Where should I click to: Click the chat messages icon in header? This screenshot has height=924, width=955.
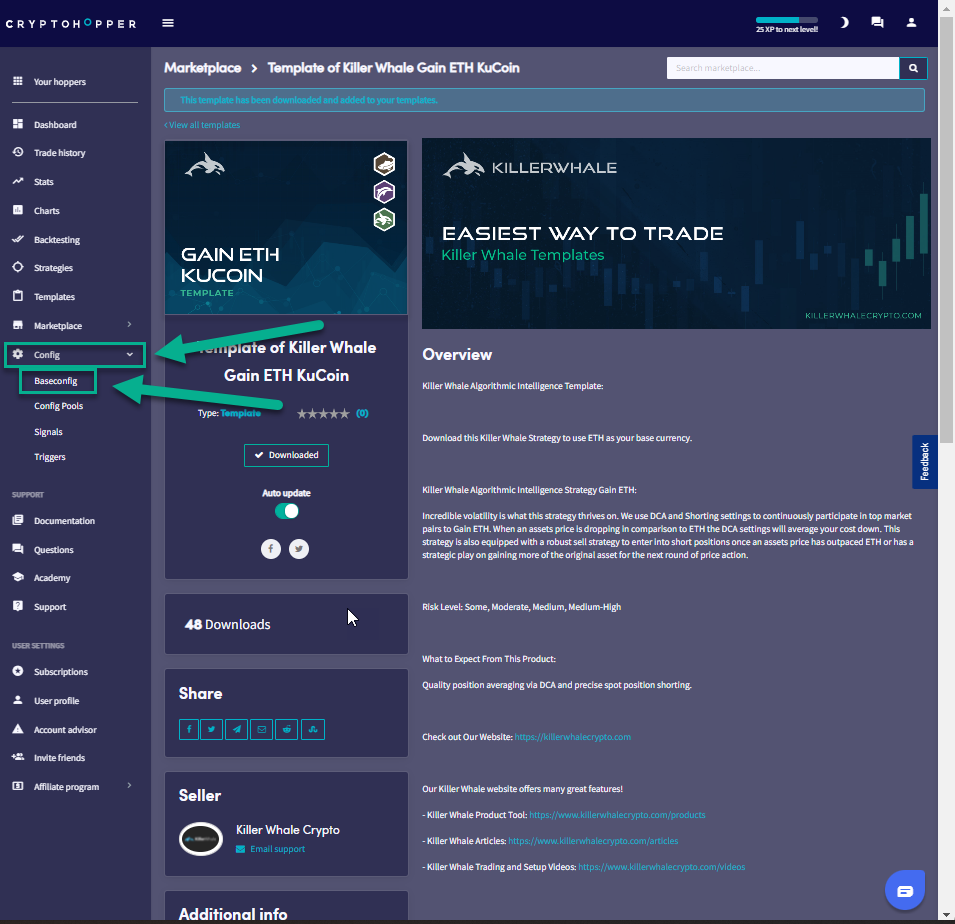click(877, 23)
